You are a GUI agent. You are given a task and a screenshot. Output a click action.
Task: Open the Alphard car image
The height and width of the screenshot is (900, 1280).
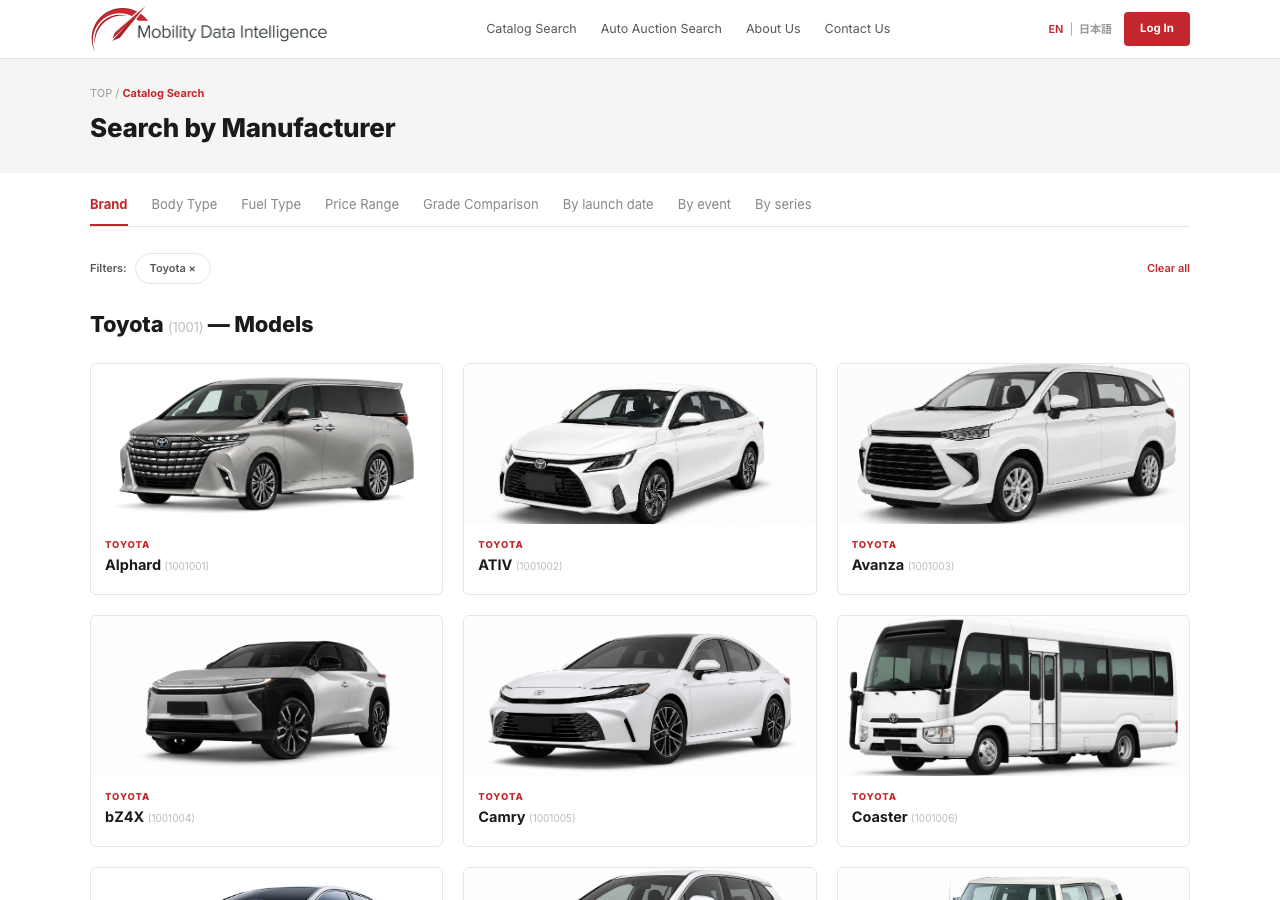click(x=267, y=444)
